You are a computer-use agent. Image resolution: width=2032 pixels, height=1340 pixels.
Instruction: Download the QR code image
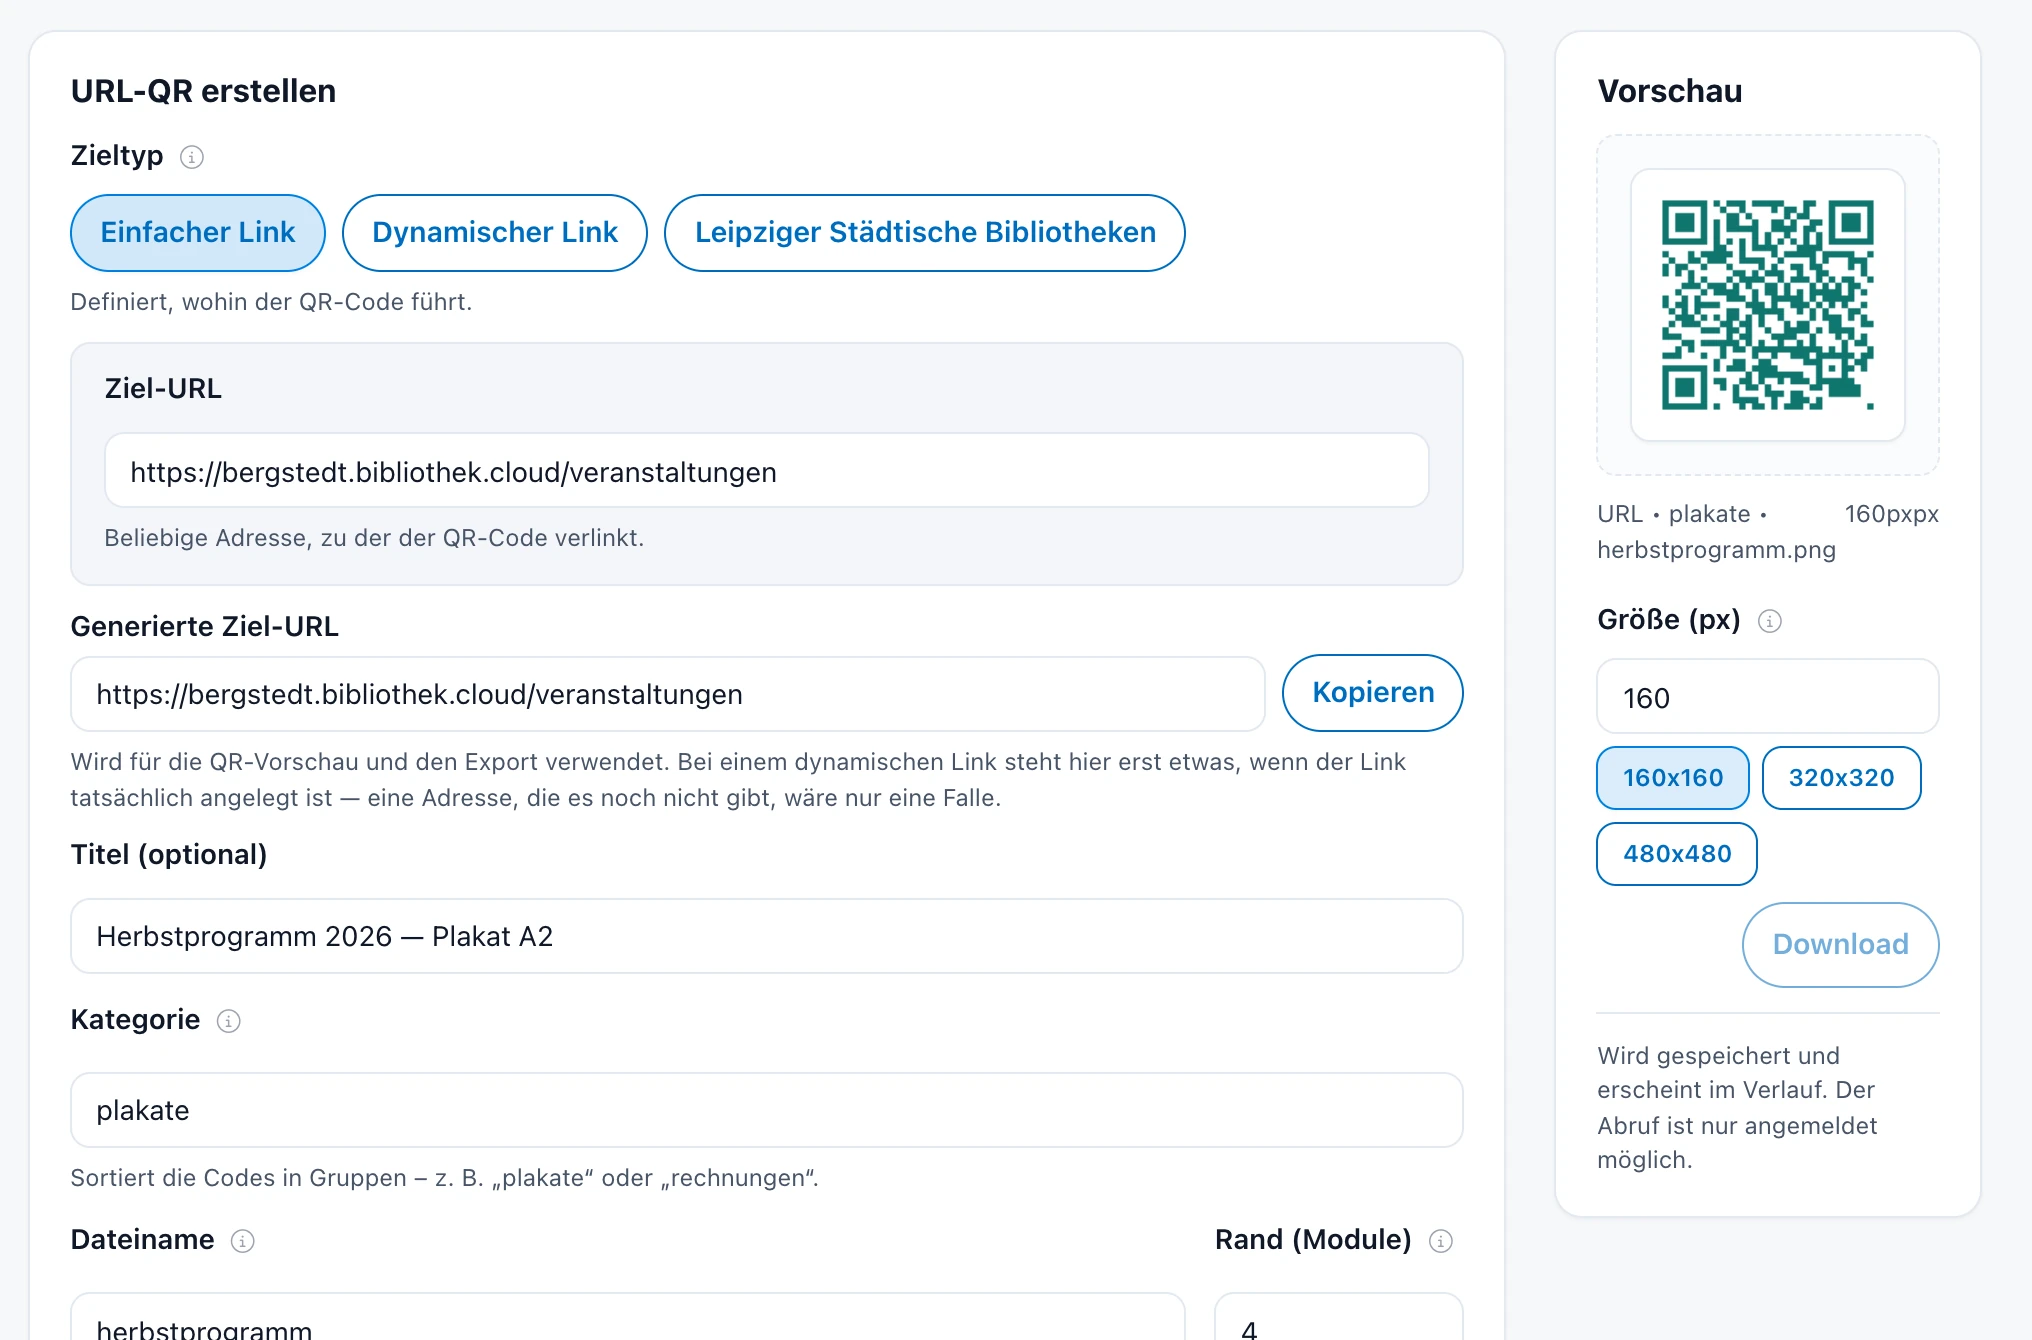point(1840,945)
